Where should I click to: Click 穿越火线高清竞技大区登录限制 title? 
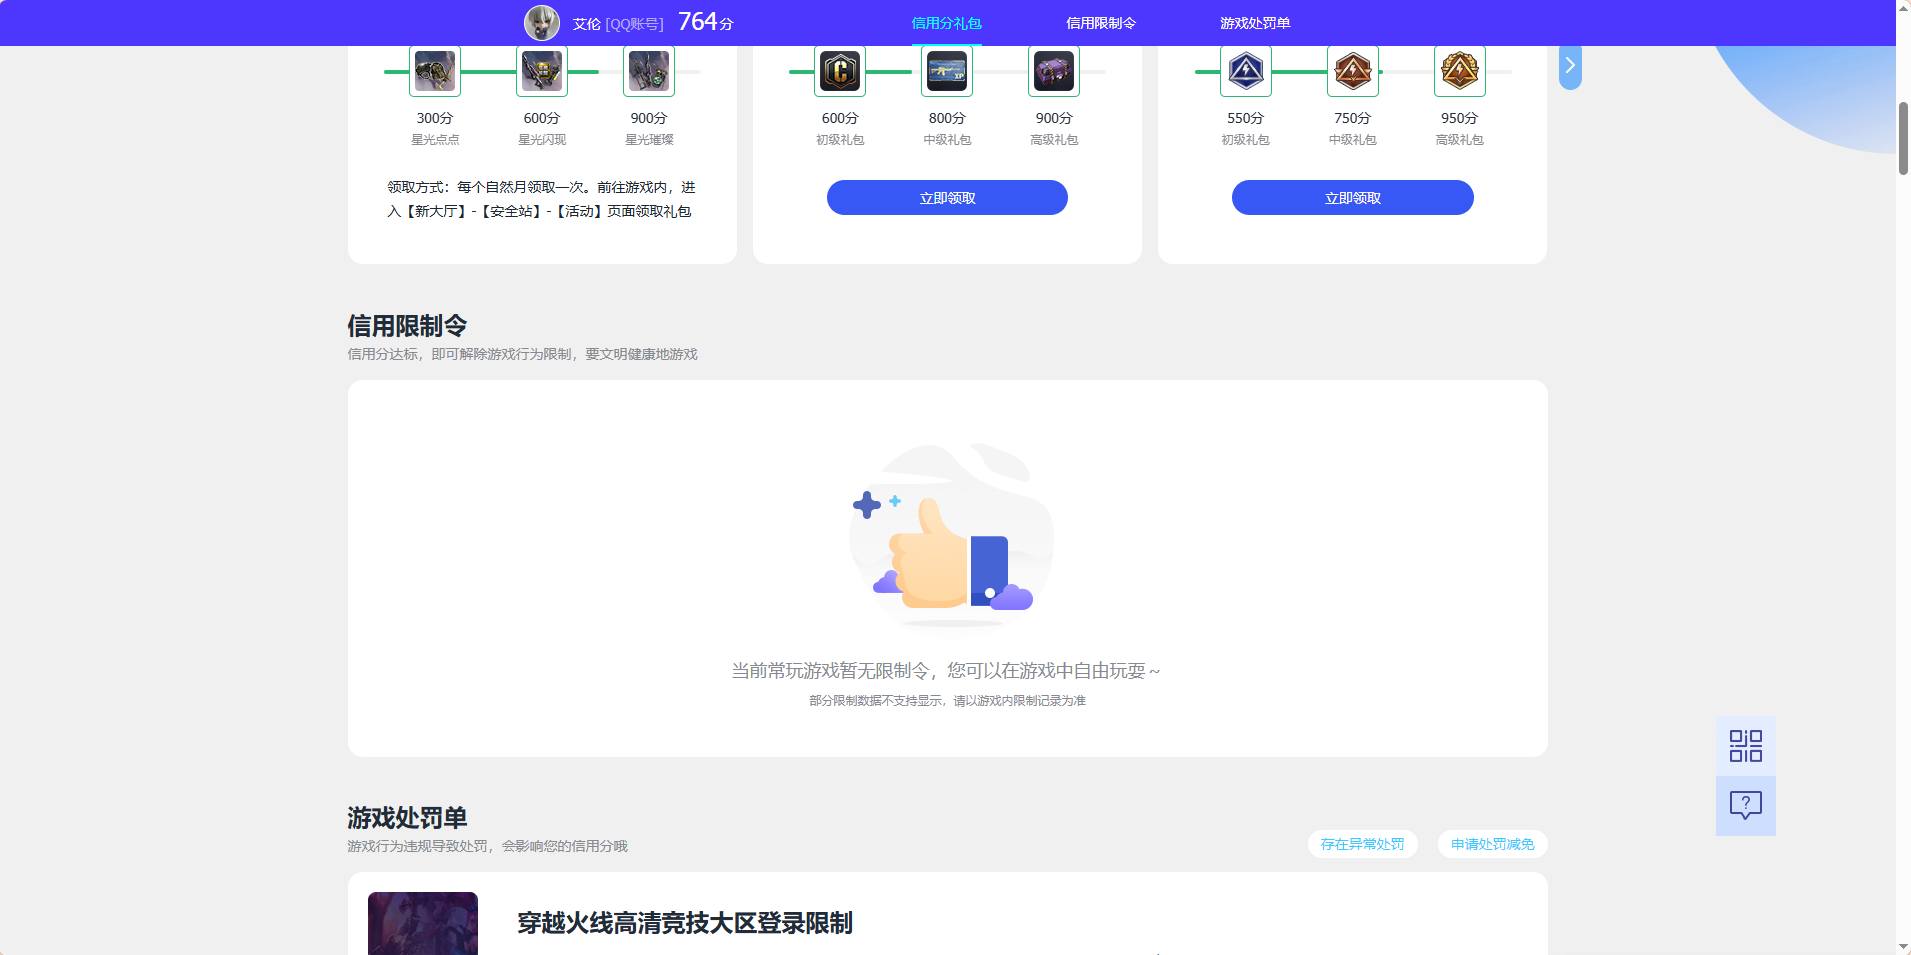click(x=685, y=923)
